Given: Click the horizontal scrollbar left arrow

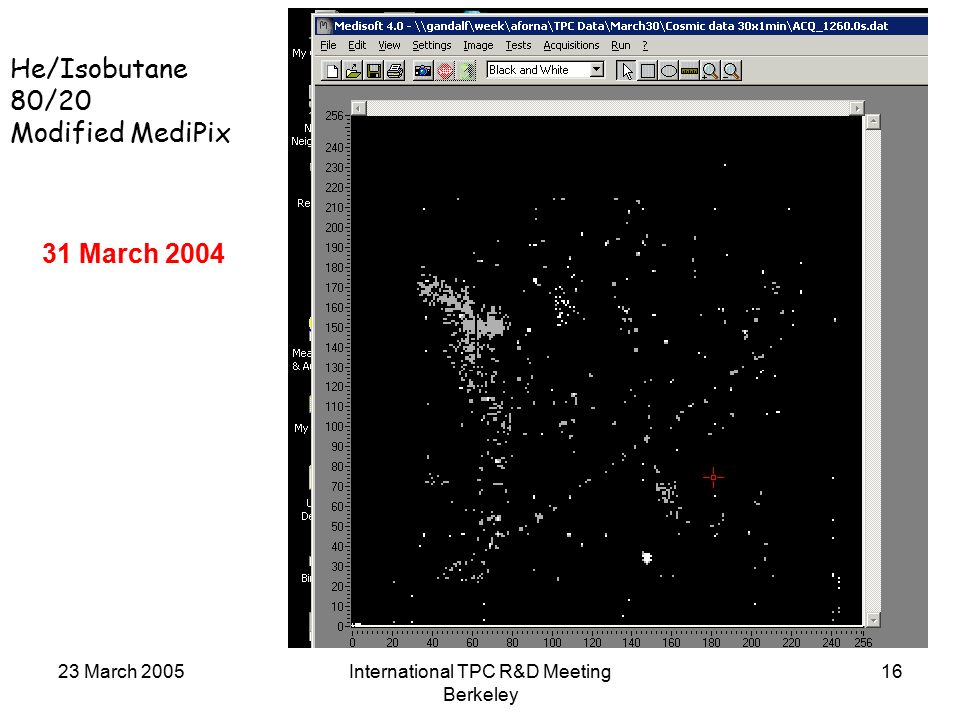Looking at the screenshot, I should pos(359,108).
